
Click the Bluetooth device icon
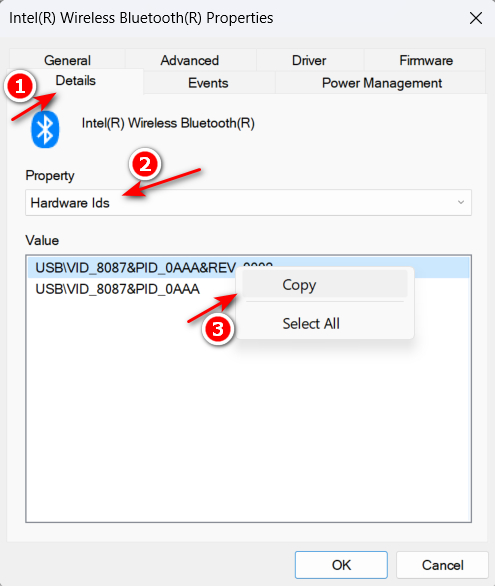(45, 129)
